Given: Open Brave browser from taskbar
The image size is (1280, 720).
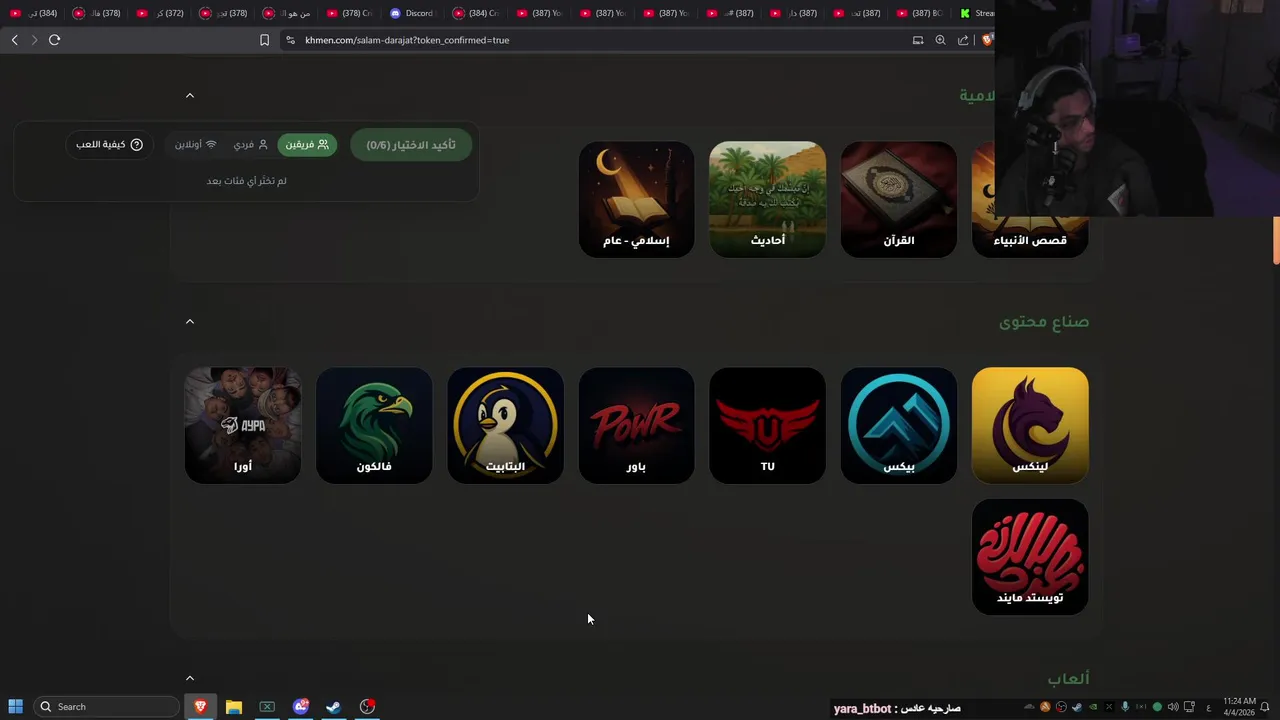Looking at the screenshot, I should click(200, 707).
